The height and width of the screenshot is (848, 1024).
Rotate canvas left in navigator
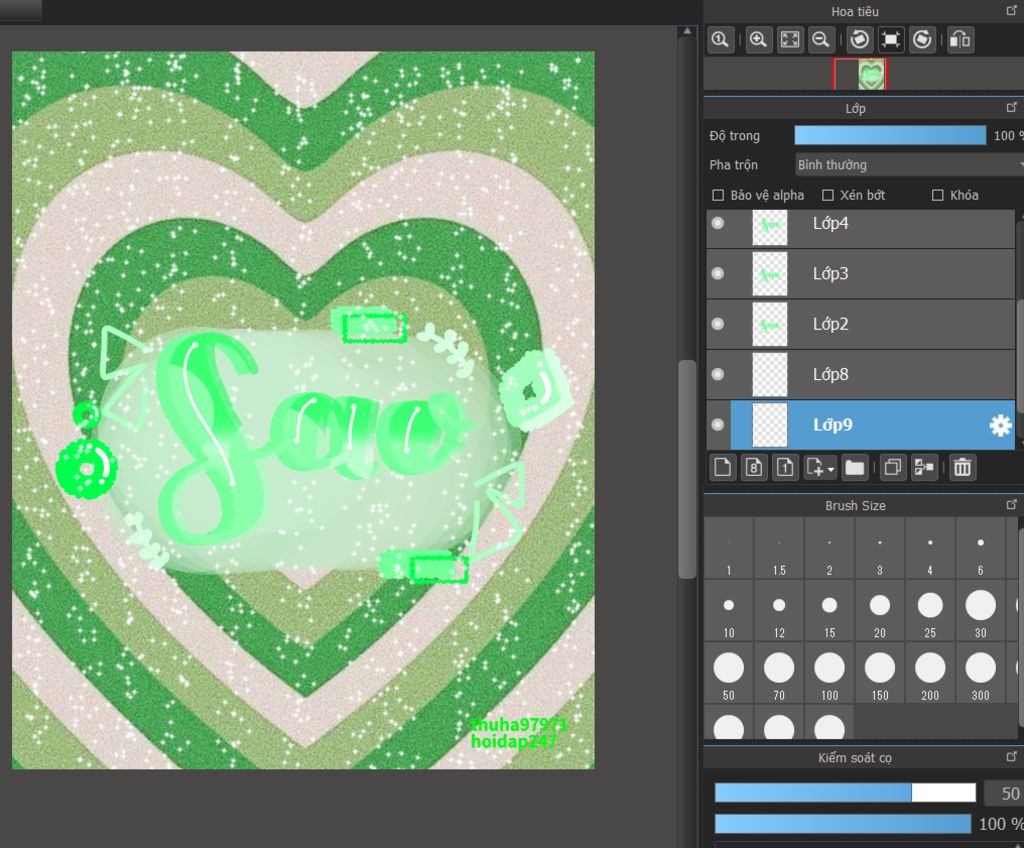tap(859, 40)
